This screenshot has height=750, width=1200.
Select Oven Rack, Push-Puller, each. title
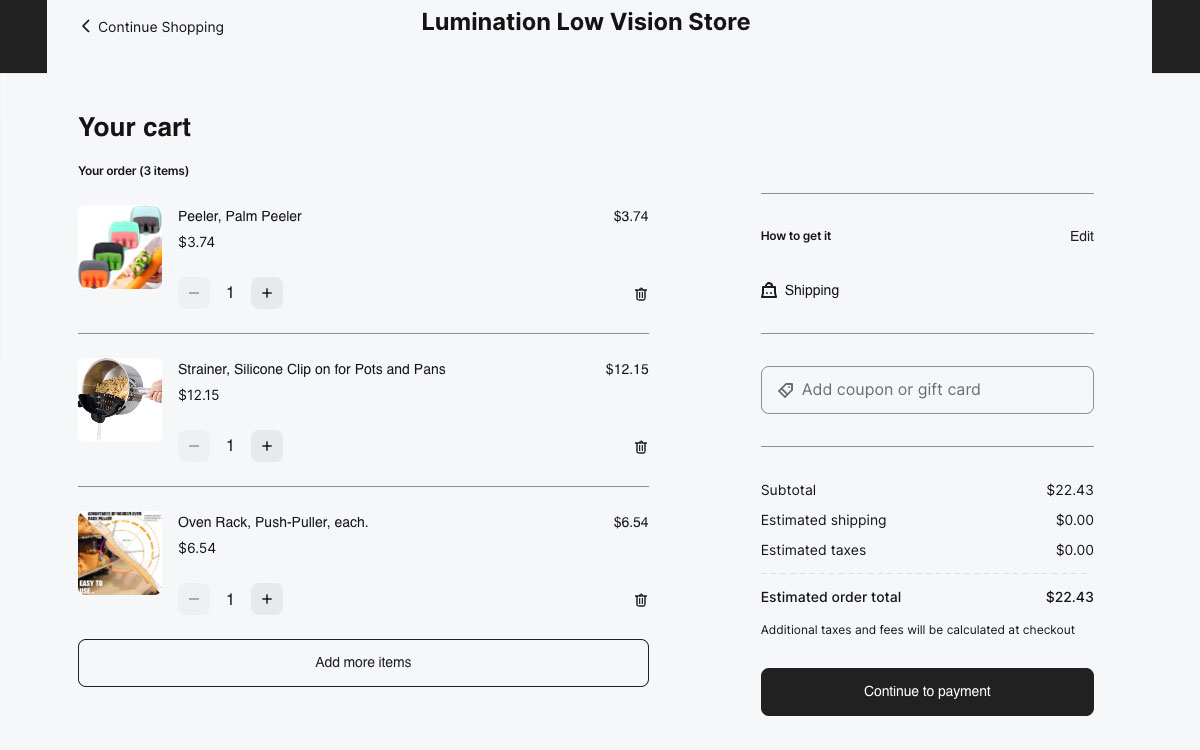tap(273, 522)
